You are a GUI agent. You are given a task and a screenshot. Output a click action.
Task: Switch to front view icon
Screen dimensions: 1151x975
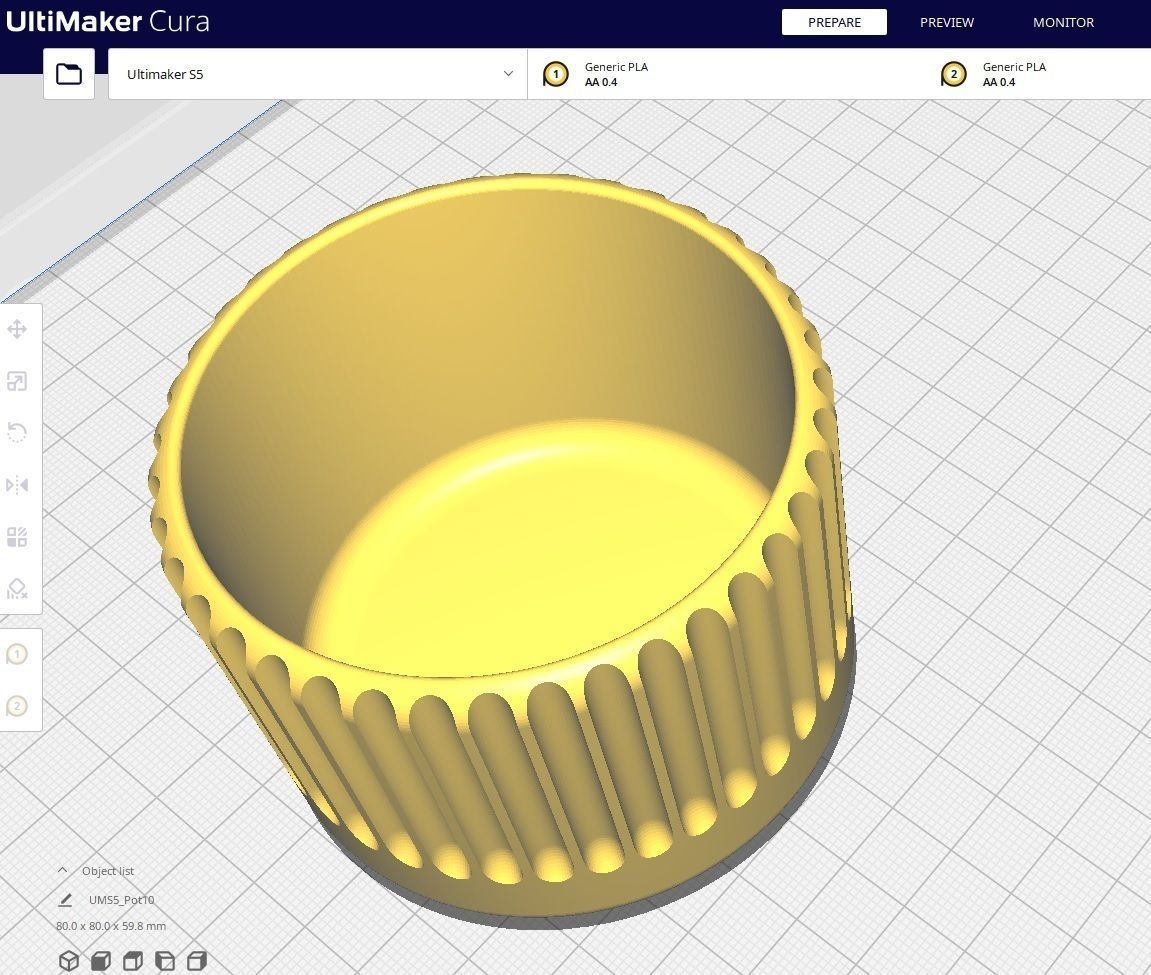tap(101, 960)
